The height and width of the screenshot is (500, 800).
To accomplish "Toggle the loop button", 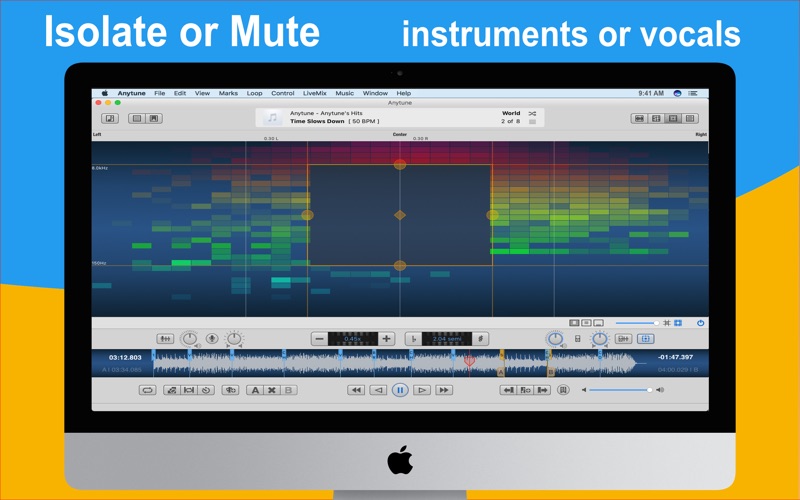I will tap(147, 390).
